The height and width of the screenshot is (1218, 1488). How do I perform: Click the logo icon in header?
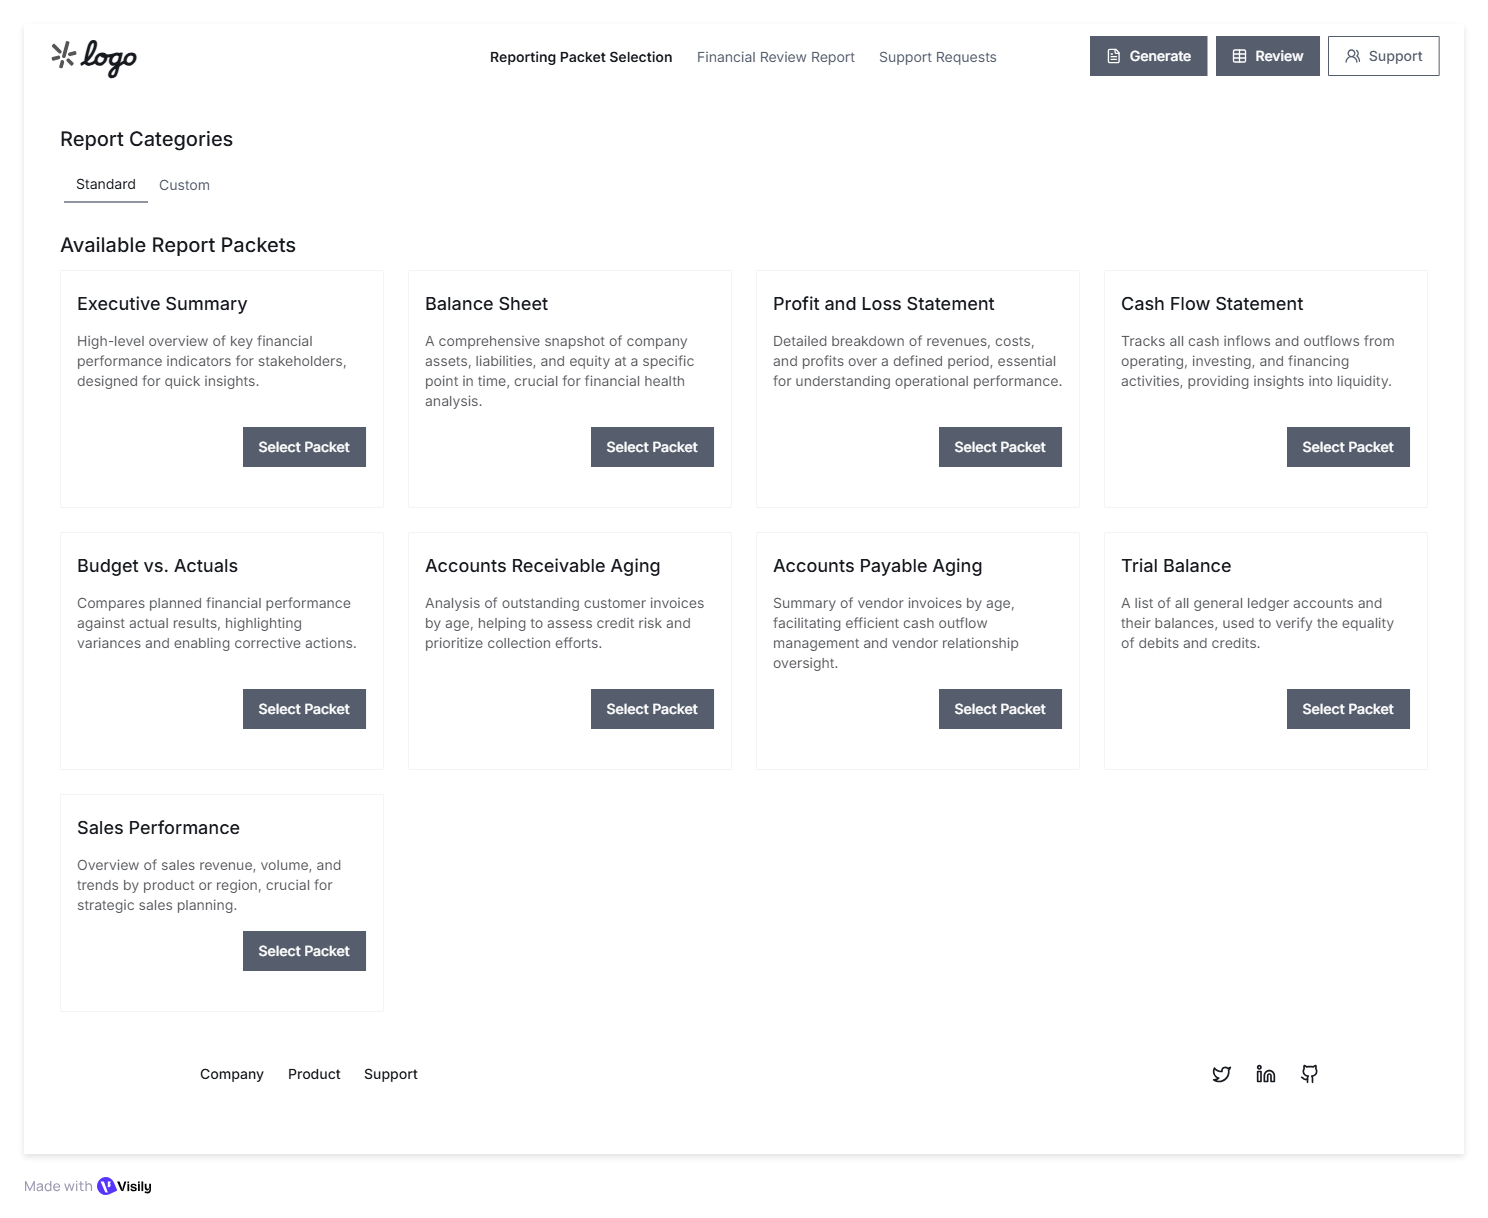(94, 58)
